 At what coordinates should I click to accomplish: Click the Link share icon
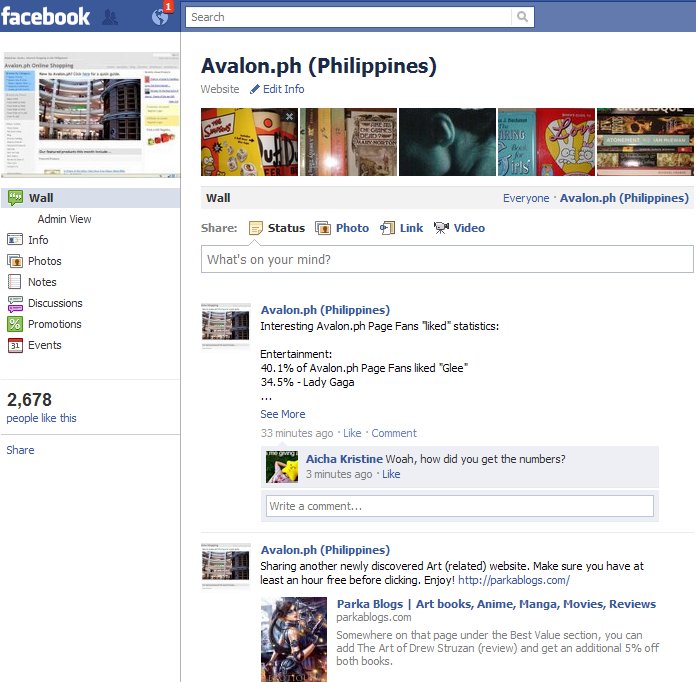(388, 228)
